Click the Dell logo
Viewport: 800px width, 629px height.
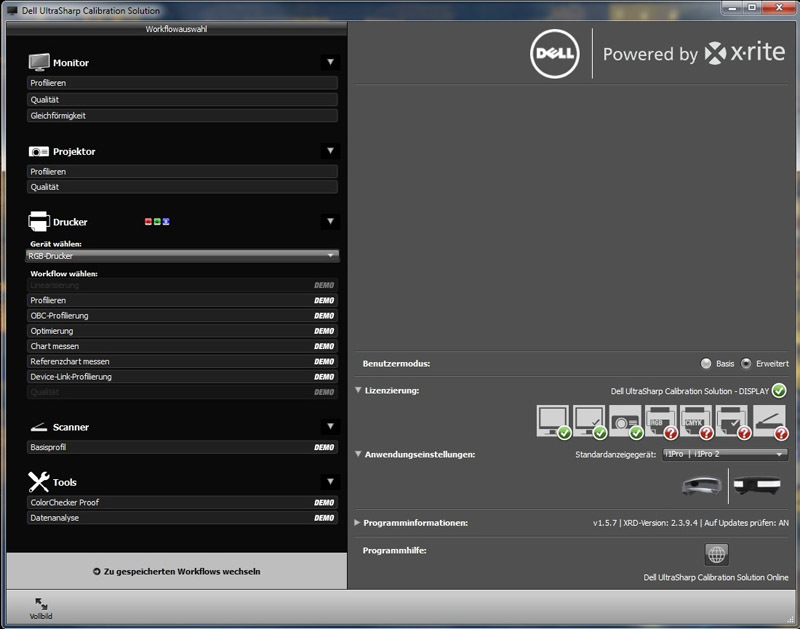[555, 54]
